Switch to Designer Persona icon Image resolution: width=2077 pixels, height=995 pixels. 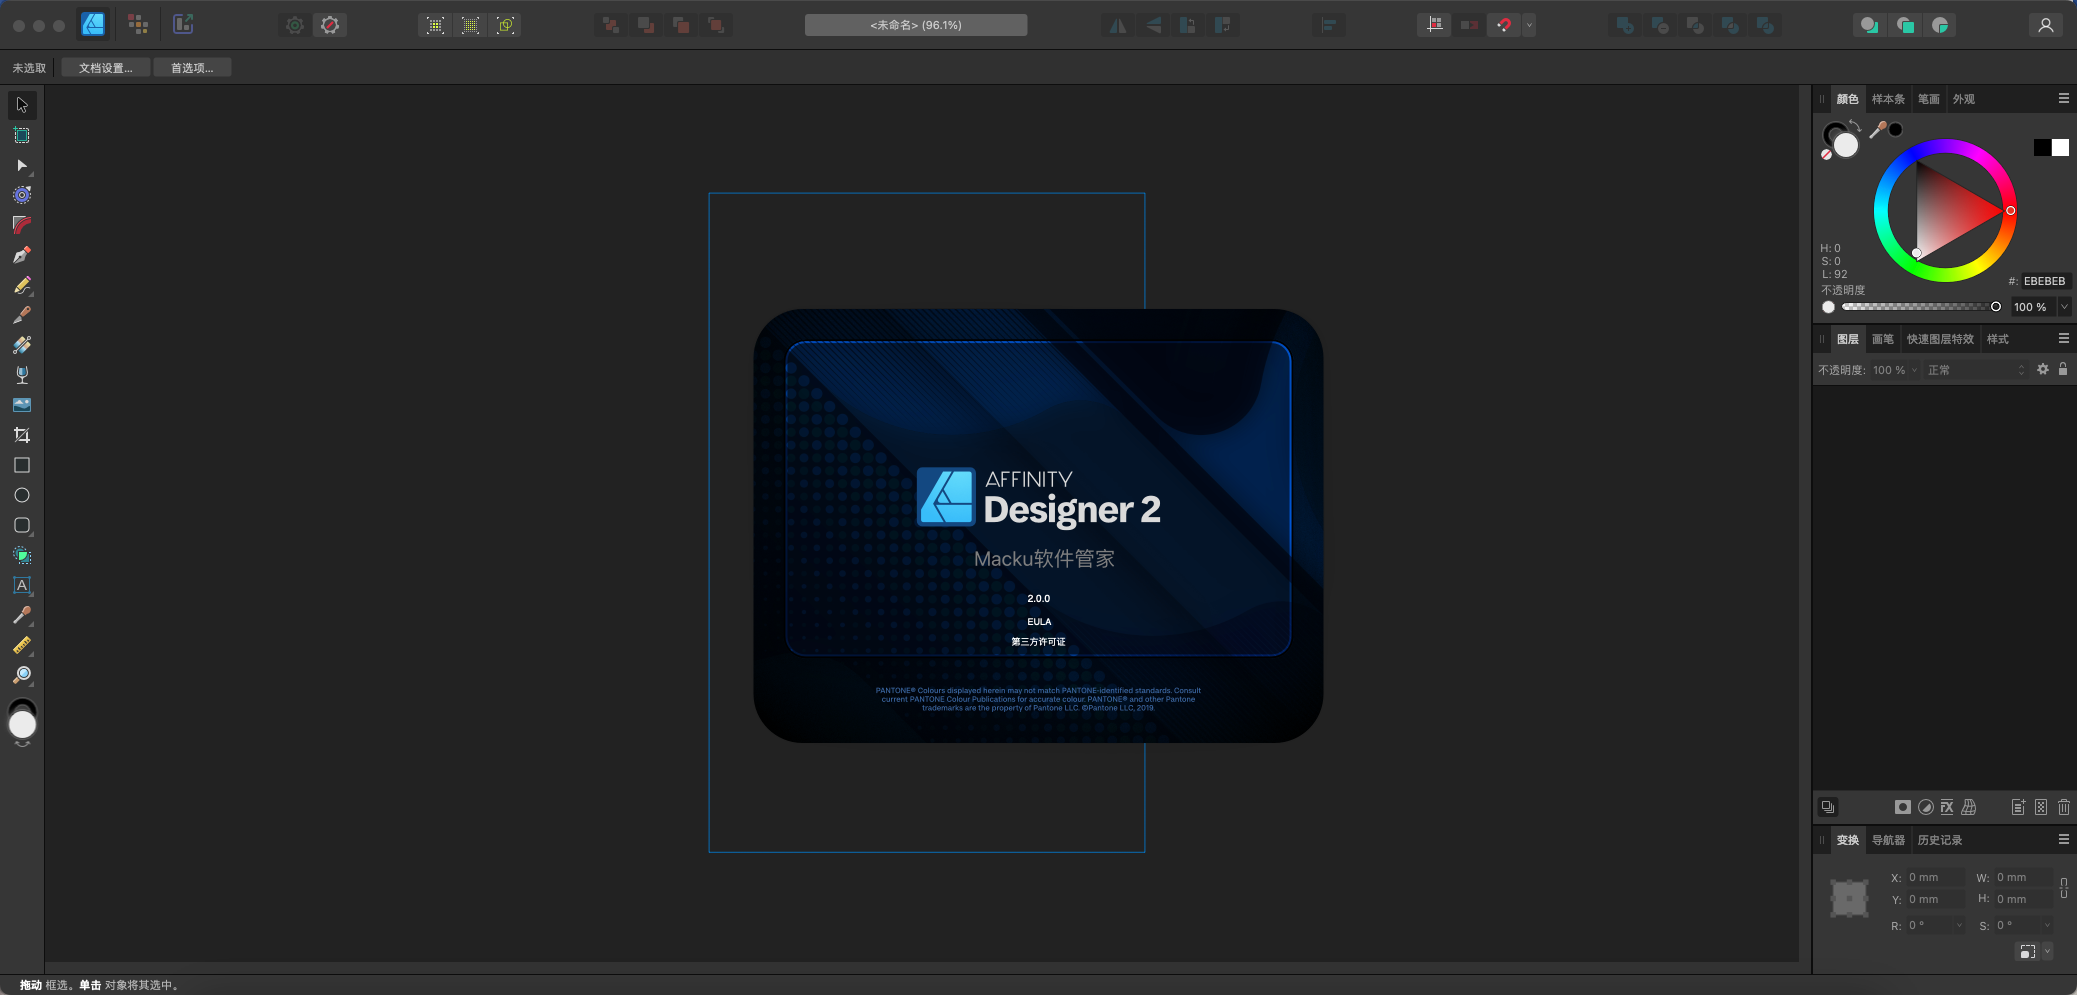pos(93,25)
